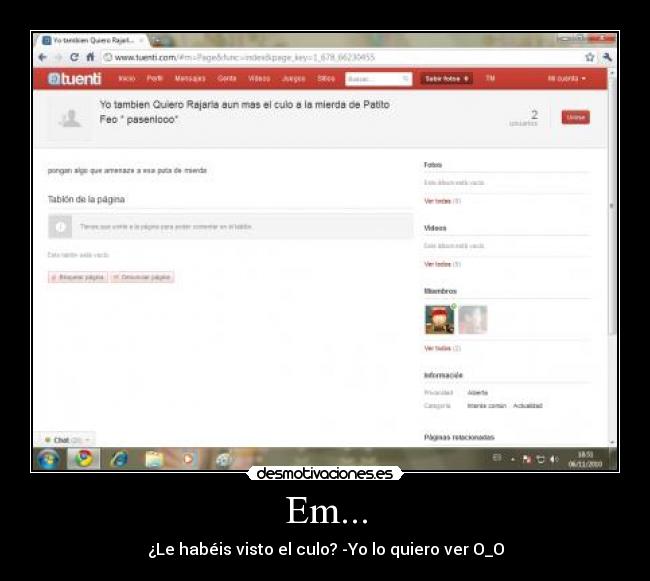Show hidden tray icons arrow

point(513,459)
